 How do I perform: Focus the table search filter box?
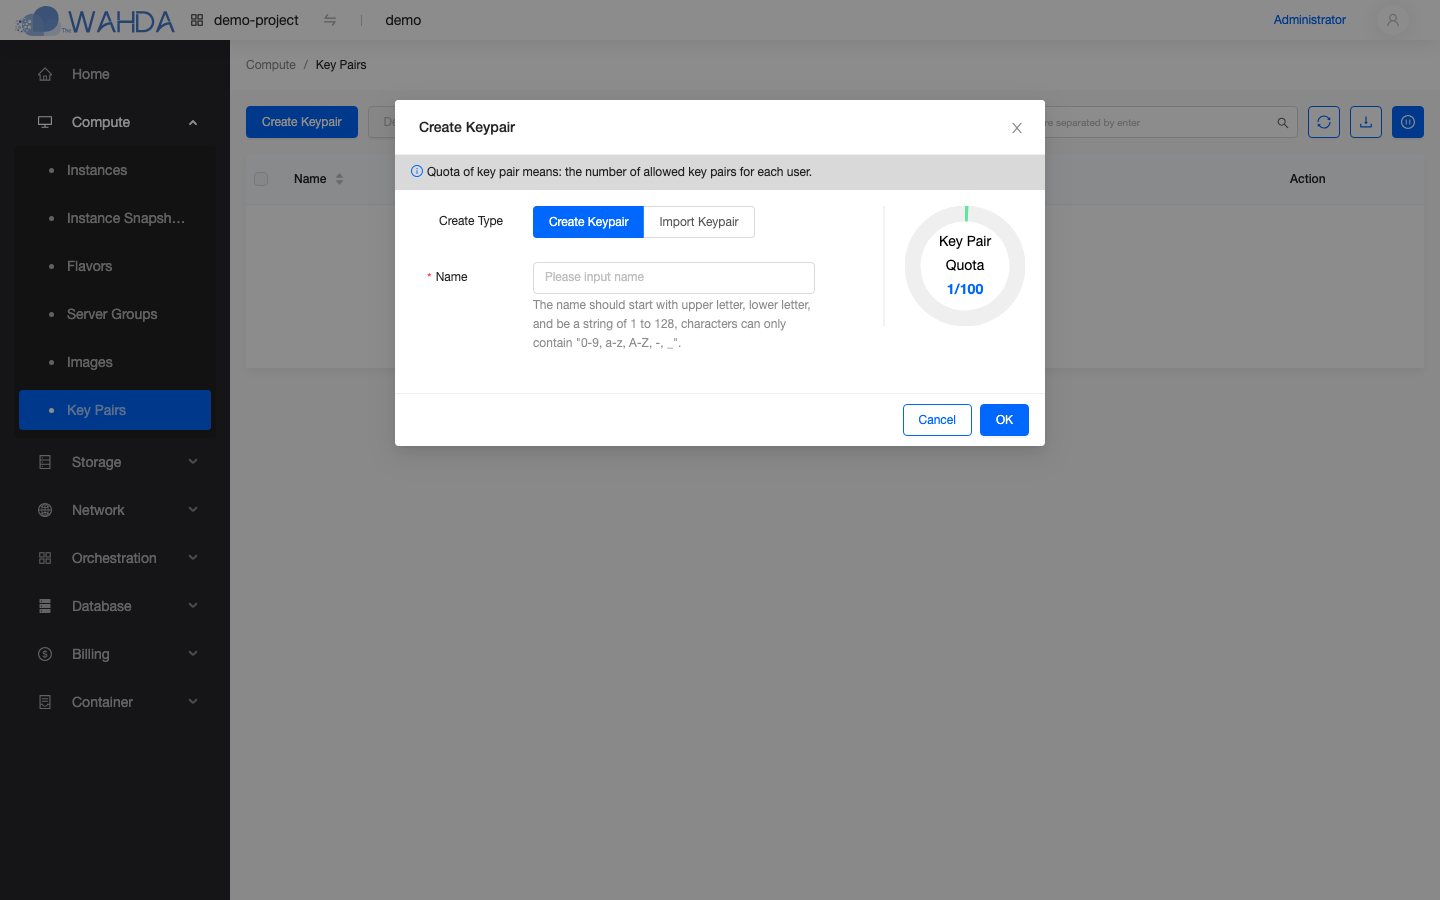point(1160,123)
